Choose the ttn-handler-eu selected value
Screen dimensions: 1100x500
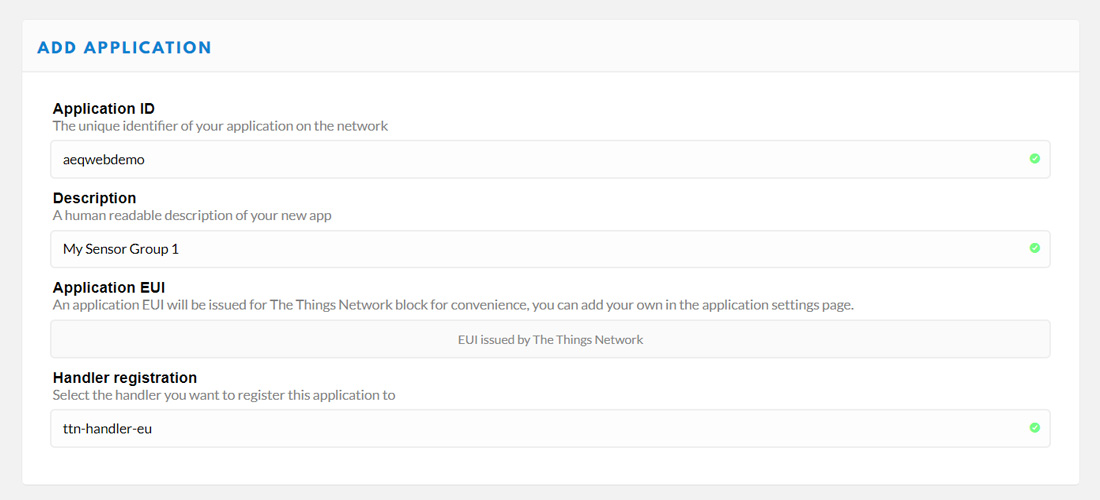tap(107, 428)
